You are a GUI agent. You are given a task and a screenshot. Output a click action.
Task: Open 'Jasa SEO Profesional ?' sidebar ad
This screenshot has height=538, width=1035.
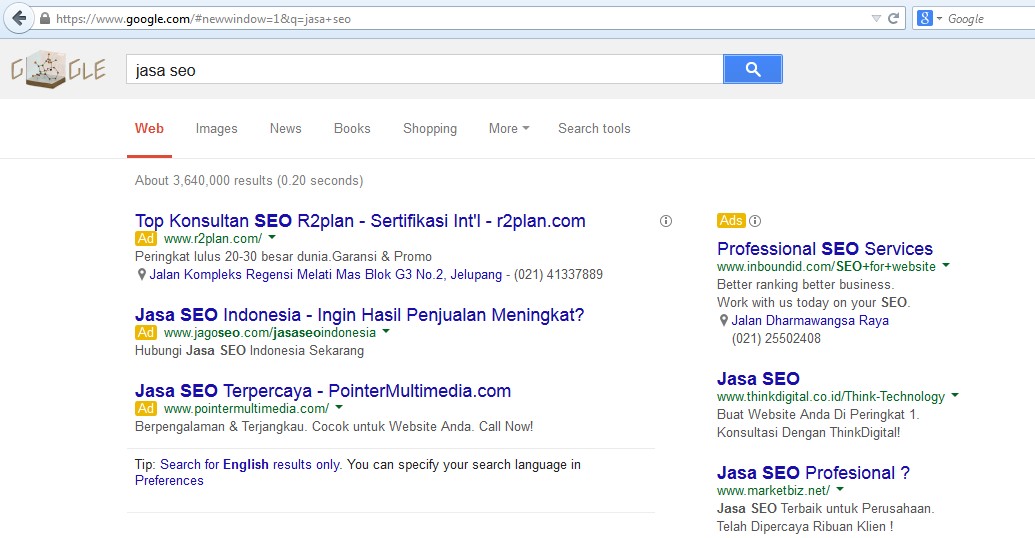point(813,473)
